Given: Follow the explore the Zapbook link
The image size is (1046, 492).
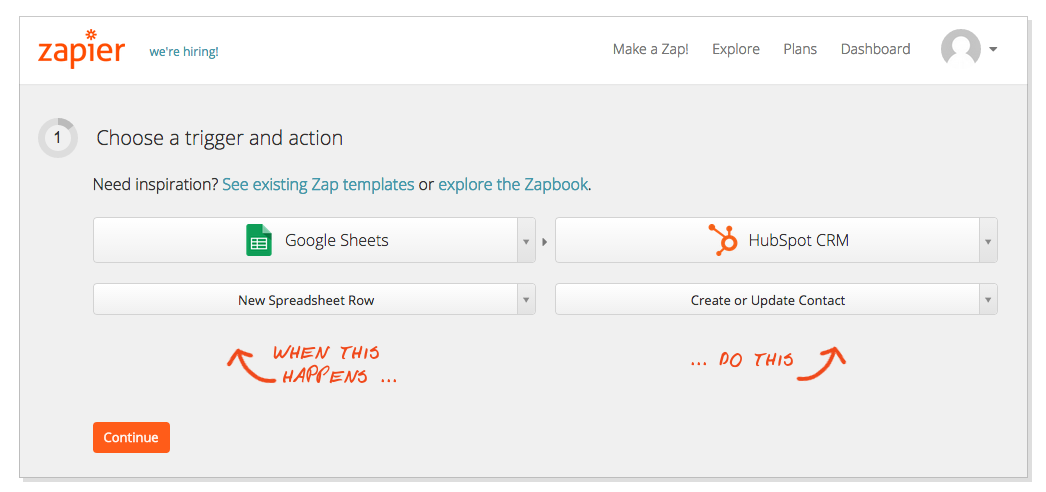Looking at the screenshot, I should click(513, 185).
